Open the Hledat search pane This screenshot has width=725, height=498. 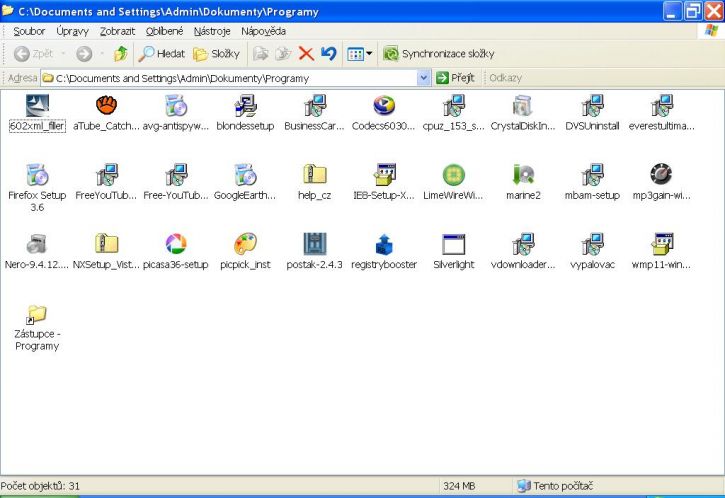point(162,54)
